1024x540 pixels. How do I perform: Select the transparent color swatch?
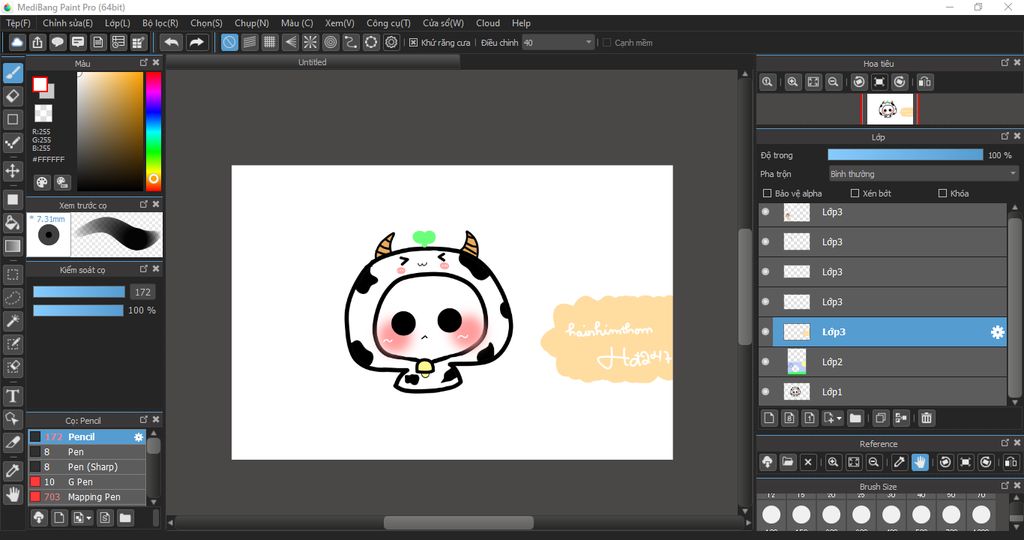tap(43, 114)
